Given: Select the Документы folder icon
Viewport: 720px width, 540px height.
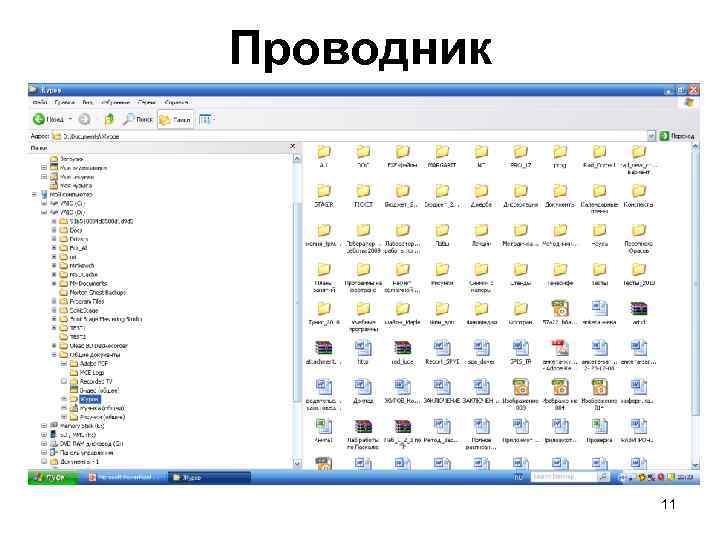Looking at the screenshot, I should [x=560, y=191].
